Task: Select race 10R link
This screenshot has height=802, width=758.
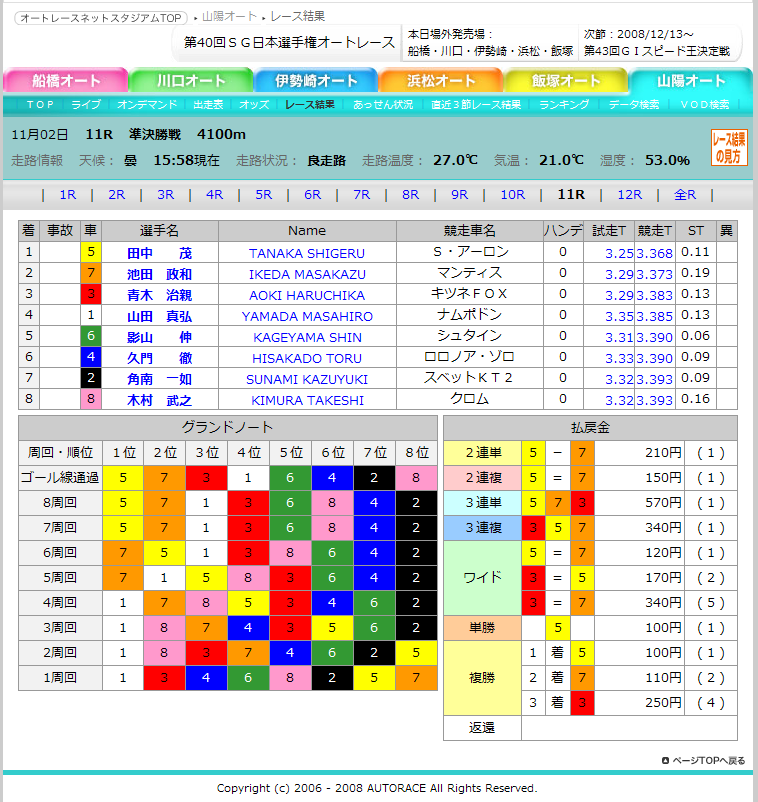Action: click(x=512, y=195)
